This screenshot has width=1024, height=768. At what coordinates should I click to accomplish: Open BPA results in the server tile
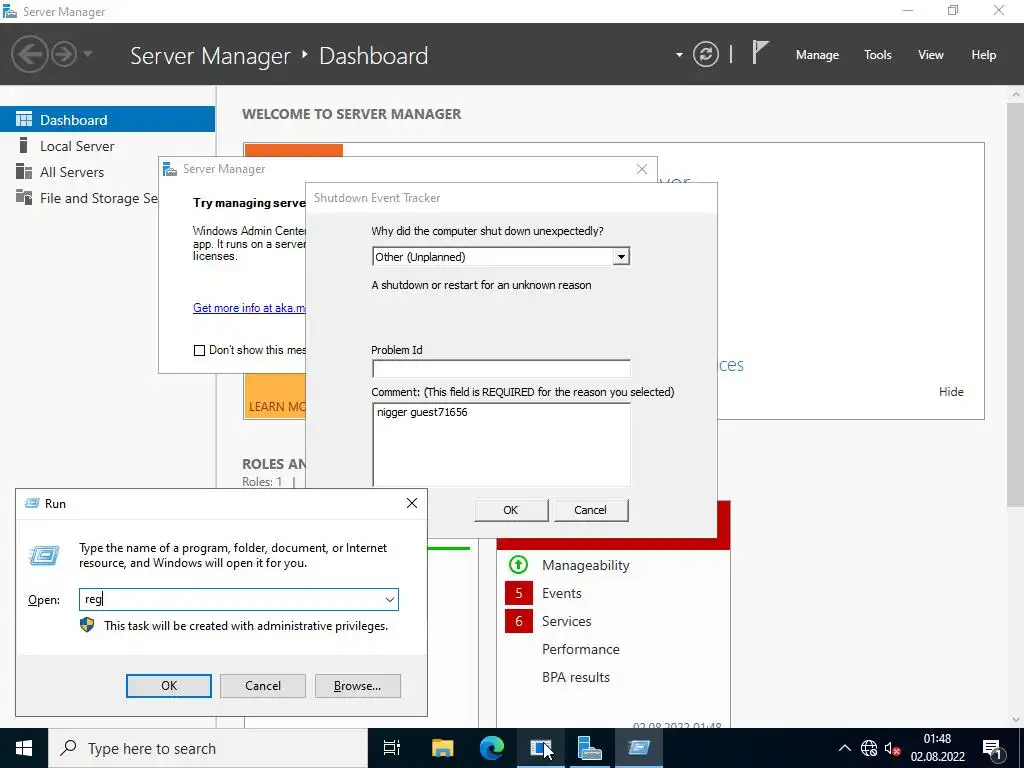[575, 677]
